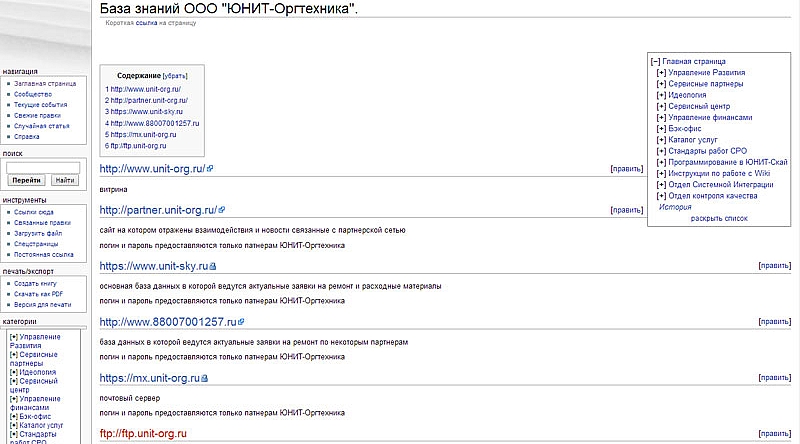The image size is (800, 444).
Task: Click lock icon beside https://www.unit-sky.ru heading
Action: click(x=213, y=267)
